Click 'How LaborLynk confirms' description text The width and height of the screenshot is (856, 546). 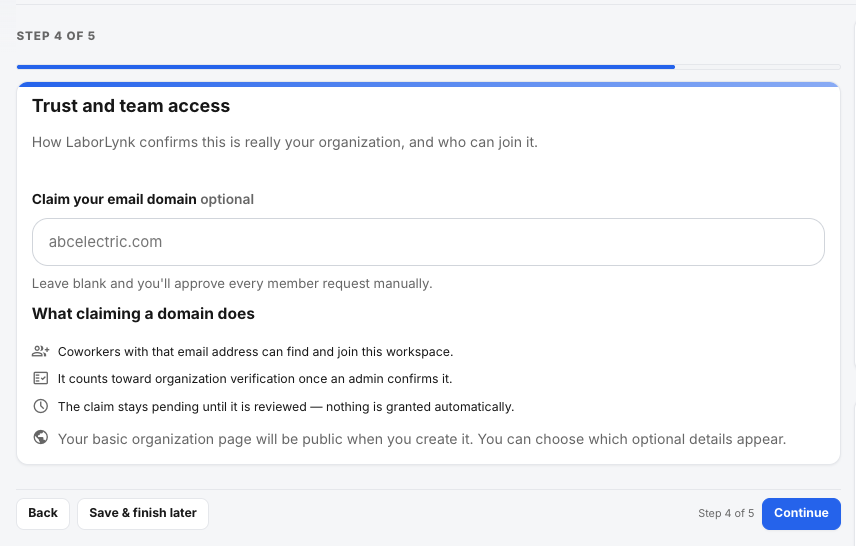click(285, 143)
